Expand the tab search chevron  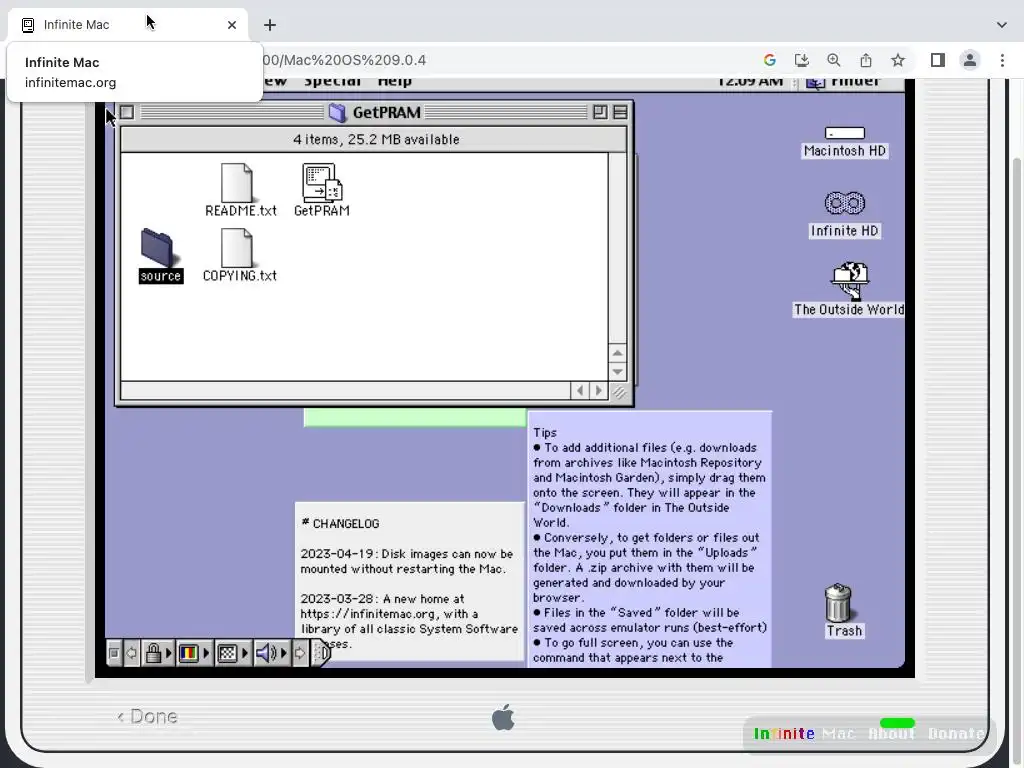click(x=1002, y=25)
